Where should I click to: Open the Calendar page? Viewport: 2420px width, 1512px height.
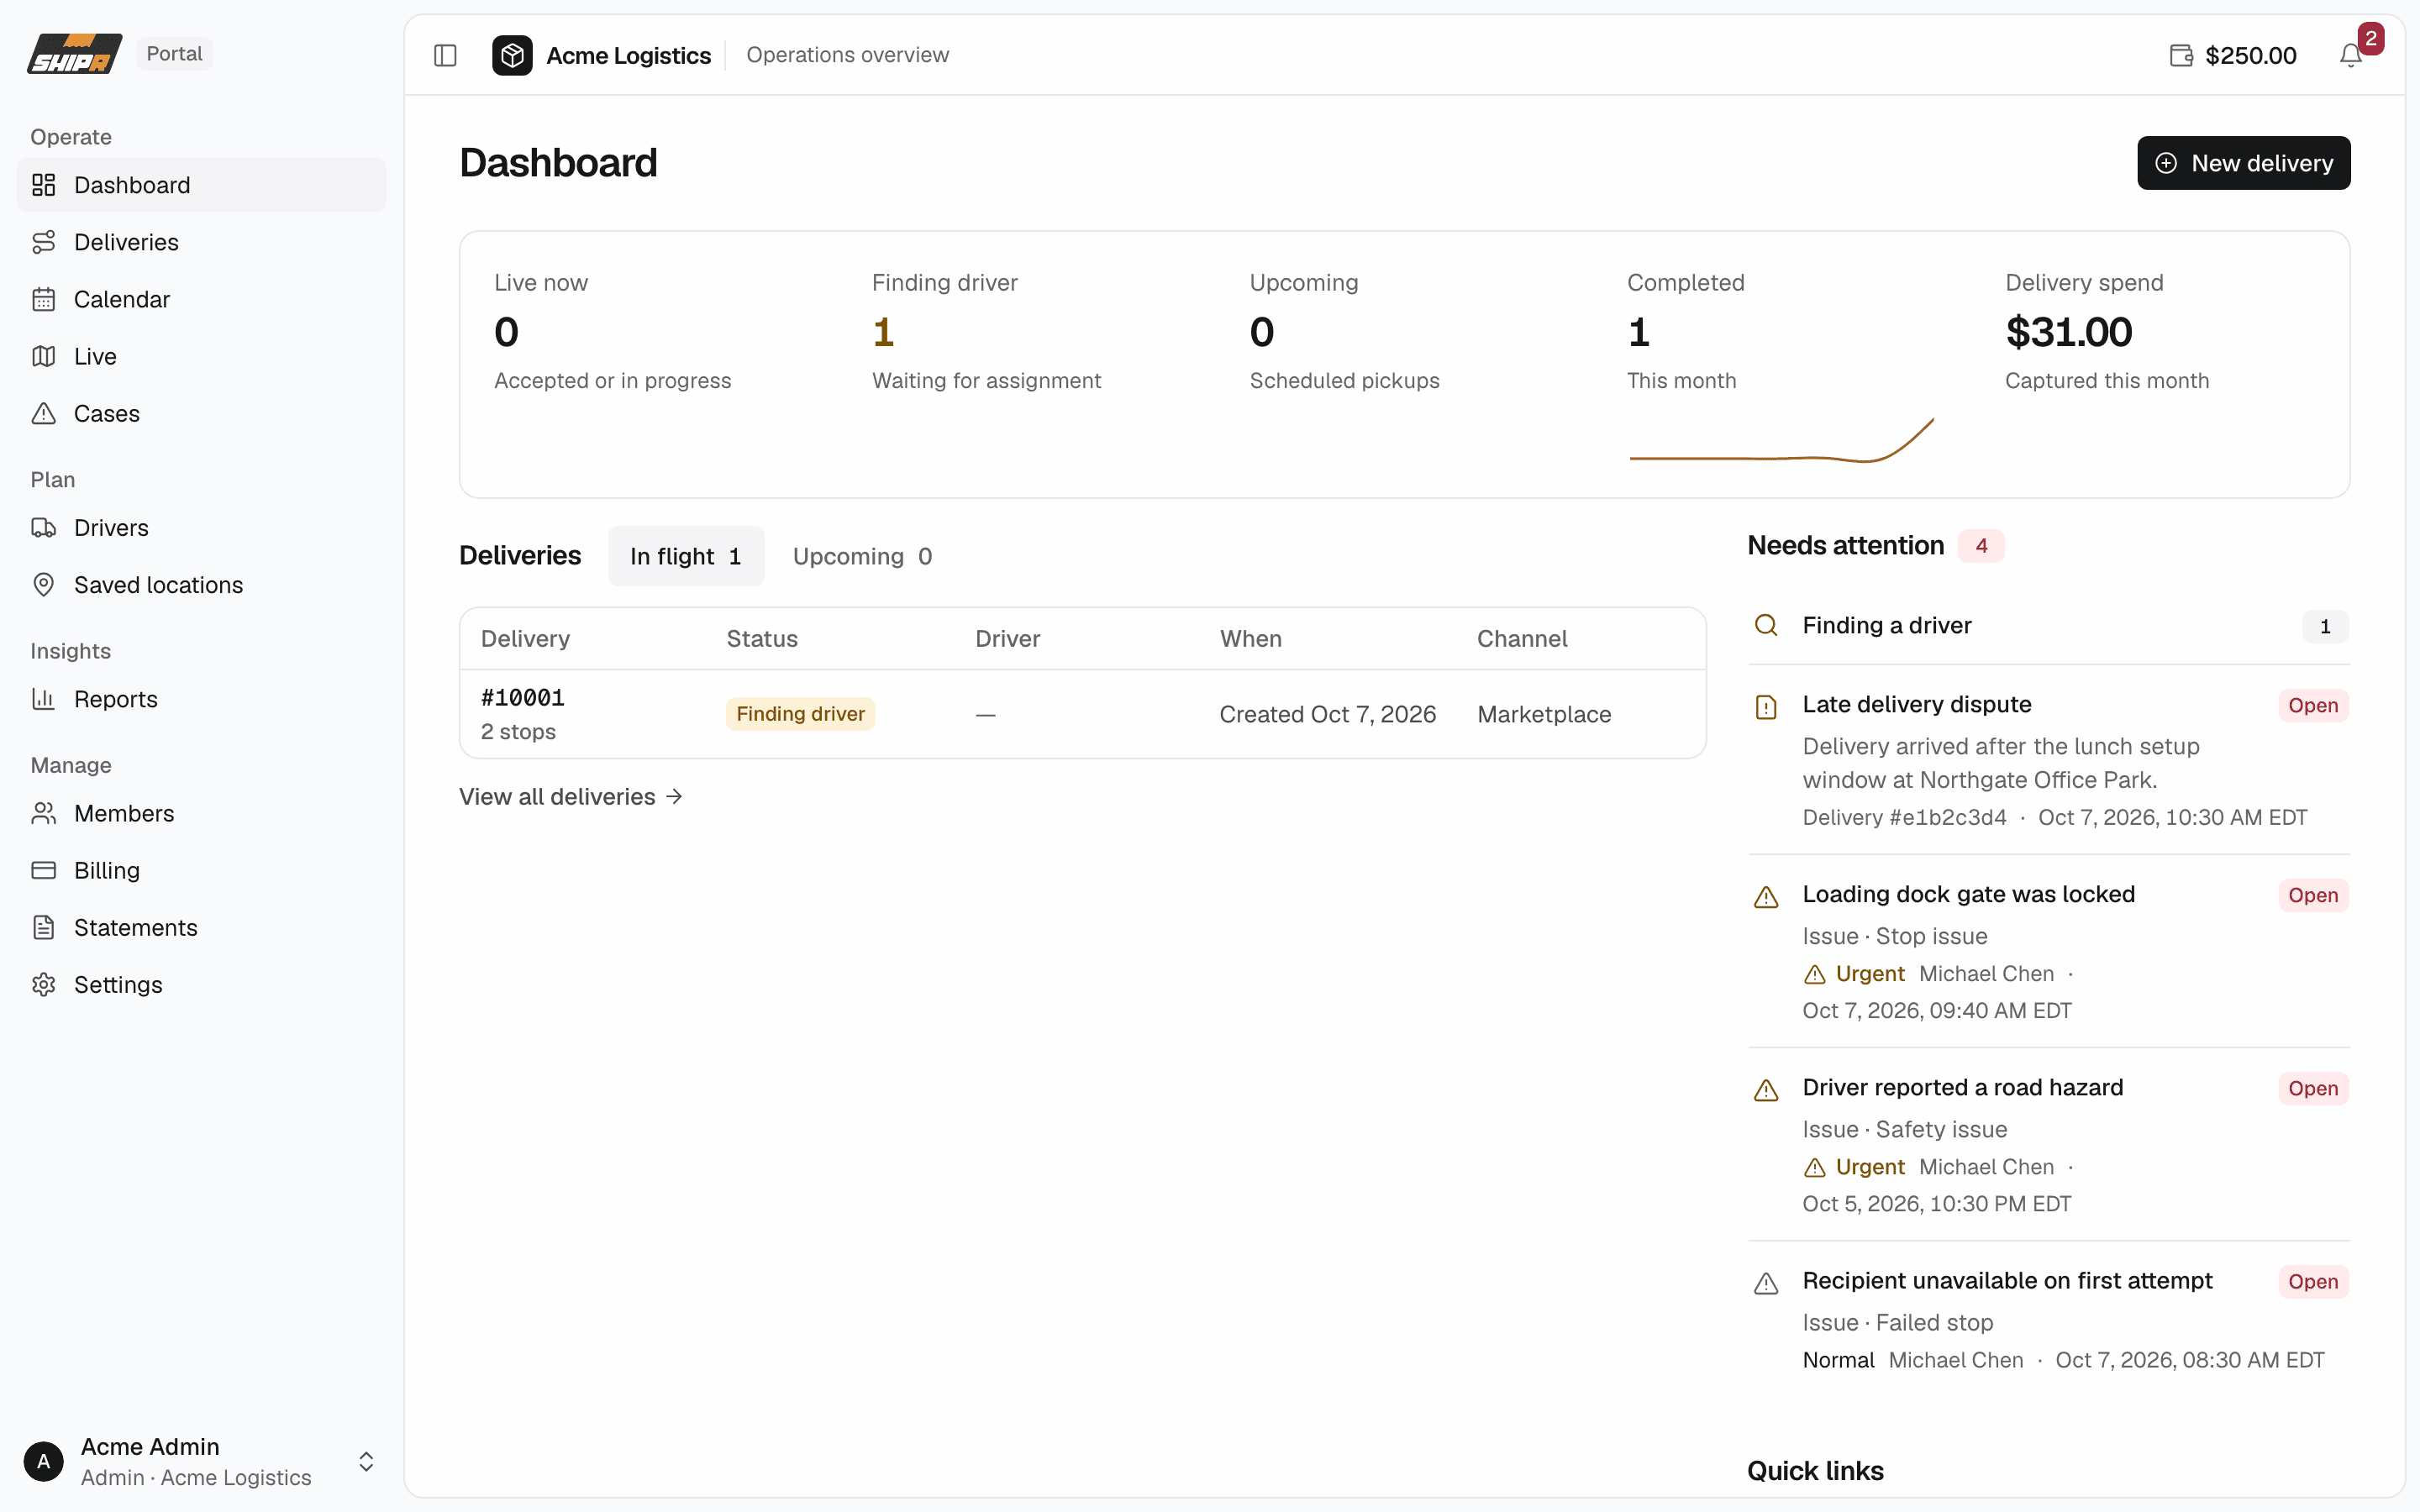point(201,299)
